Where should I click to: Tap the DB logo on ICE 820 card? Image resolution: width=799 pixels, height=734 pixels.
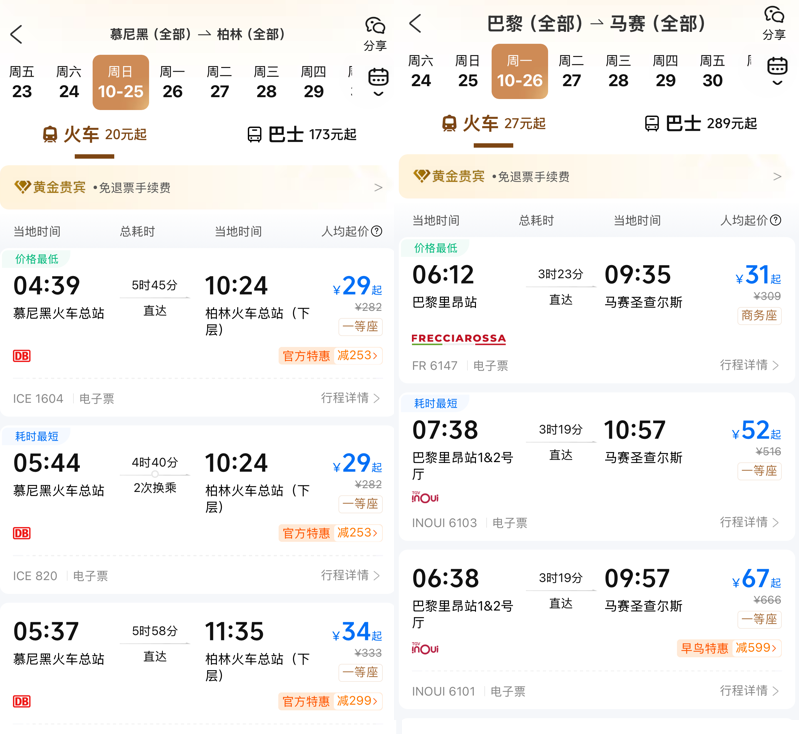(22, 533)
